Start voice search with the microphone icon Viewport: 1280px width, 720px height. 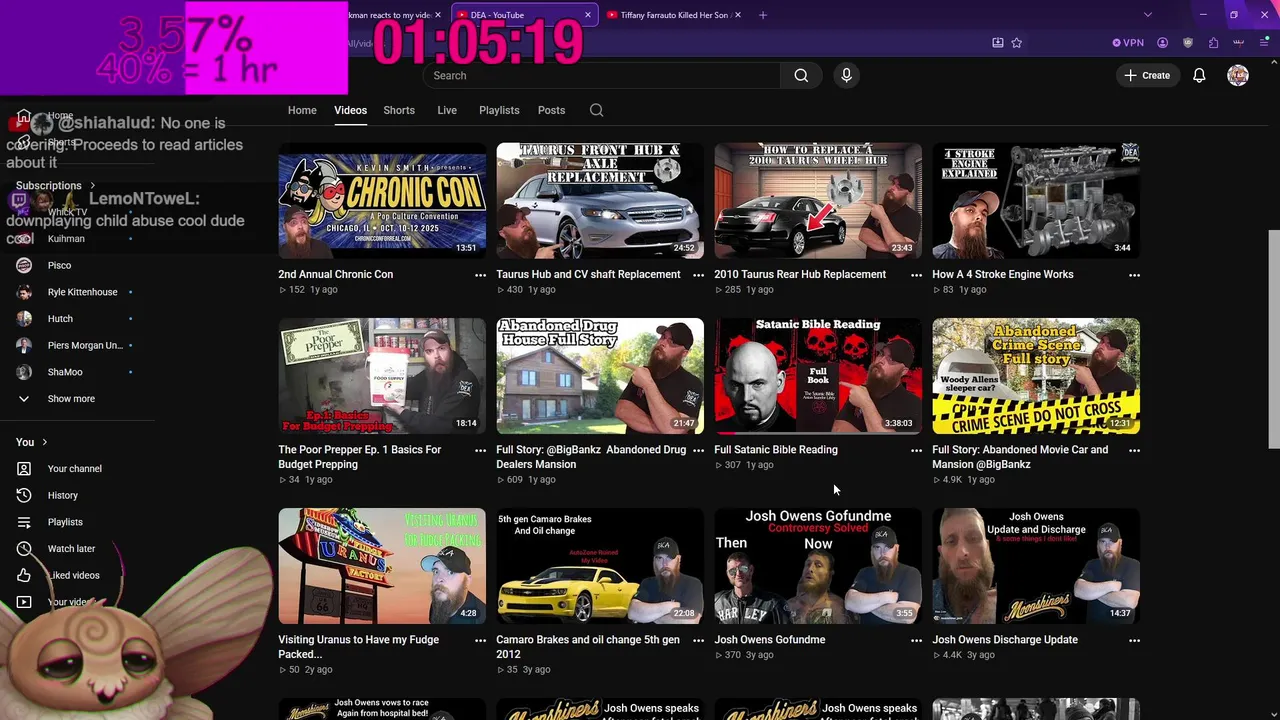tap(846, 75)
